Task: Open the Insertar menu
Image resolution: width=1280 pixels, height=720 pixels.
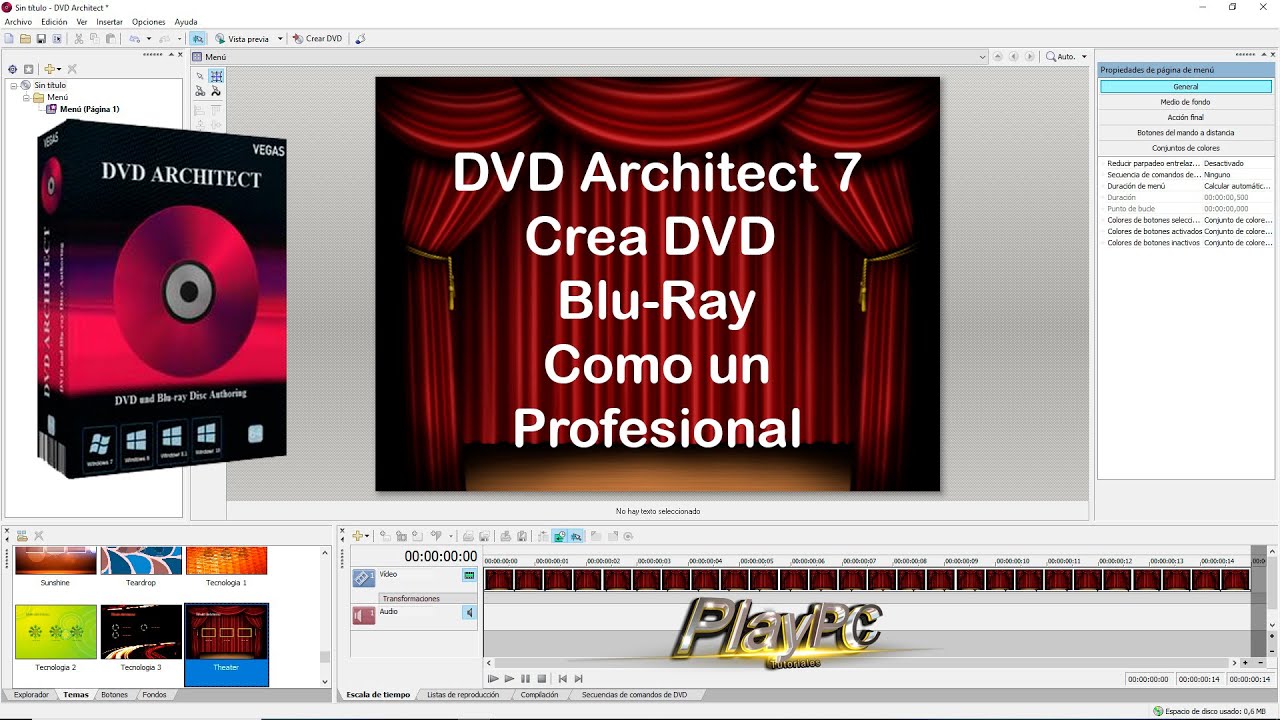Action: point(109,21)
